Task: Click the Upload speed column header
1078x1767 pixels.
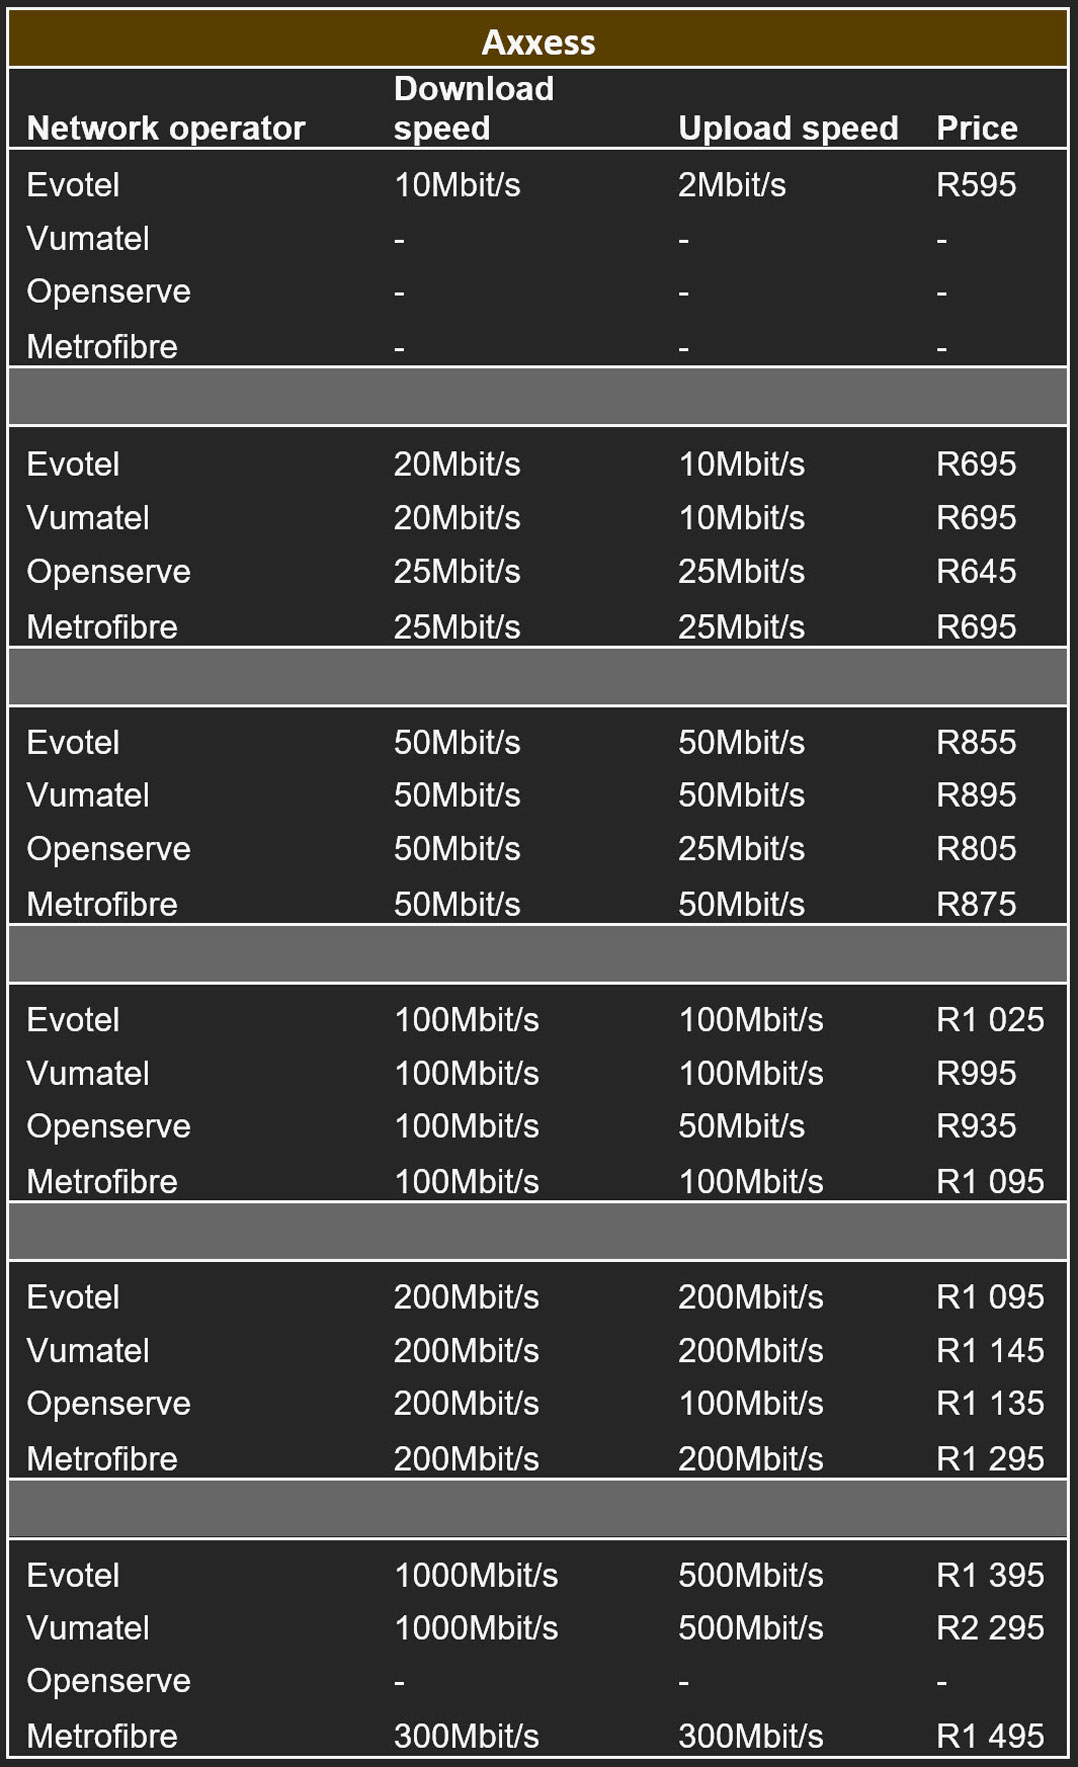Action: click(788, 128)
